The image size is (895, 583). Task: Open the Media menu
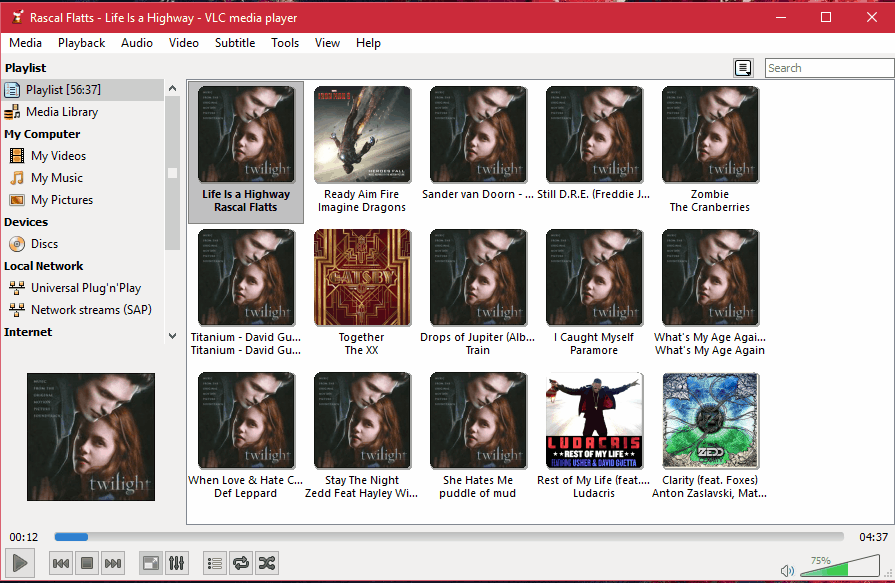coord(26,43)
